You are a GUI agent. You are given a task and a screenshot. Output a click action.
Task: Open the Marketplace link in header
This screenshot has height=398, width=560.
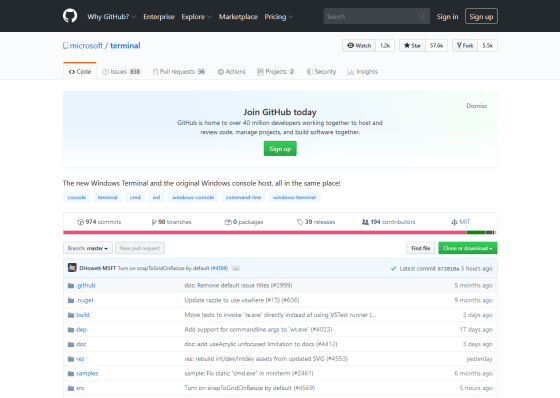point(238,16)
